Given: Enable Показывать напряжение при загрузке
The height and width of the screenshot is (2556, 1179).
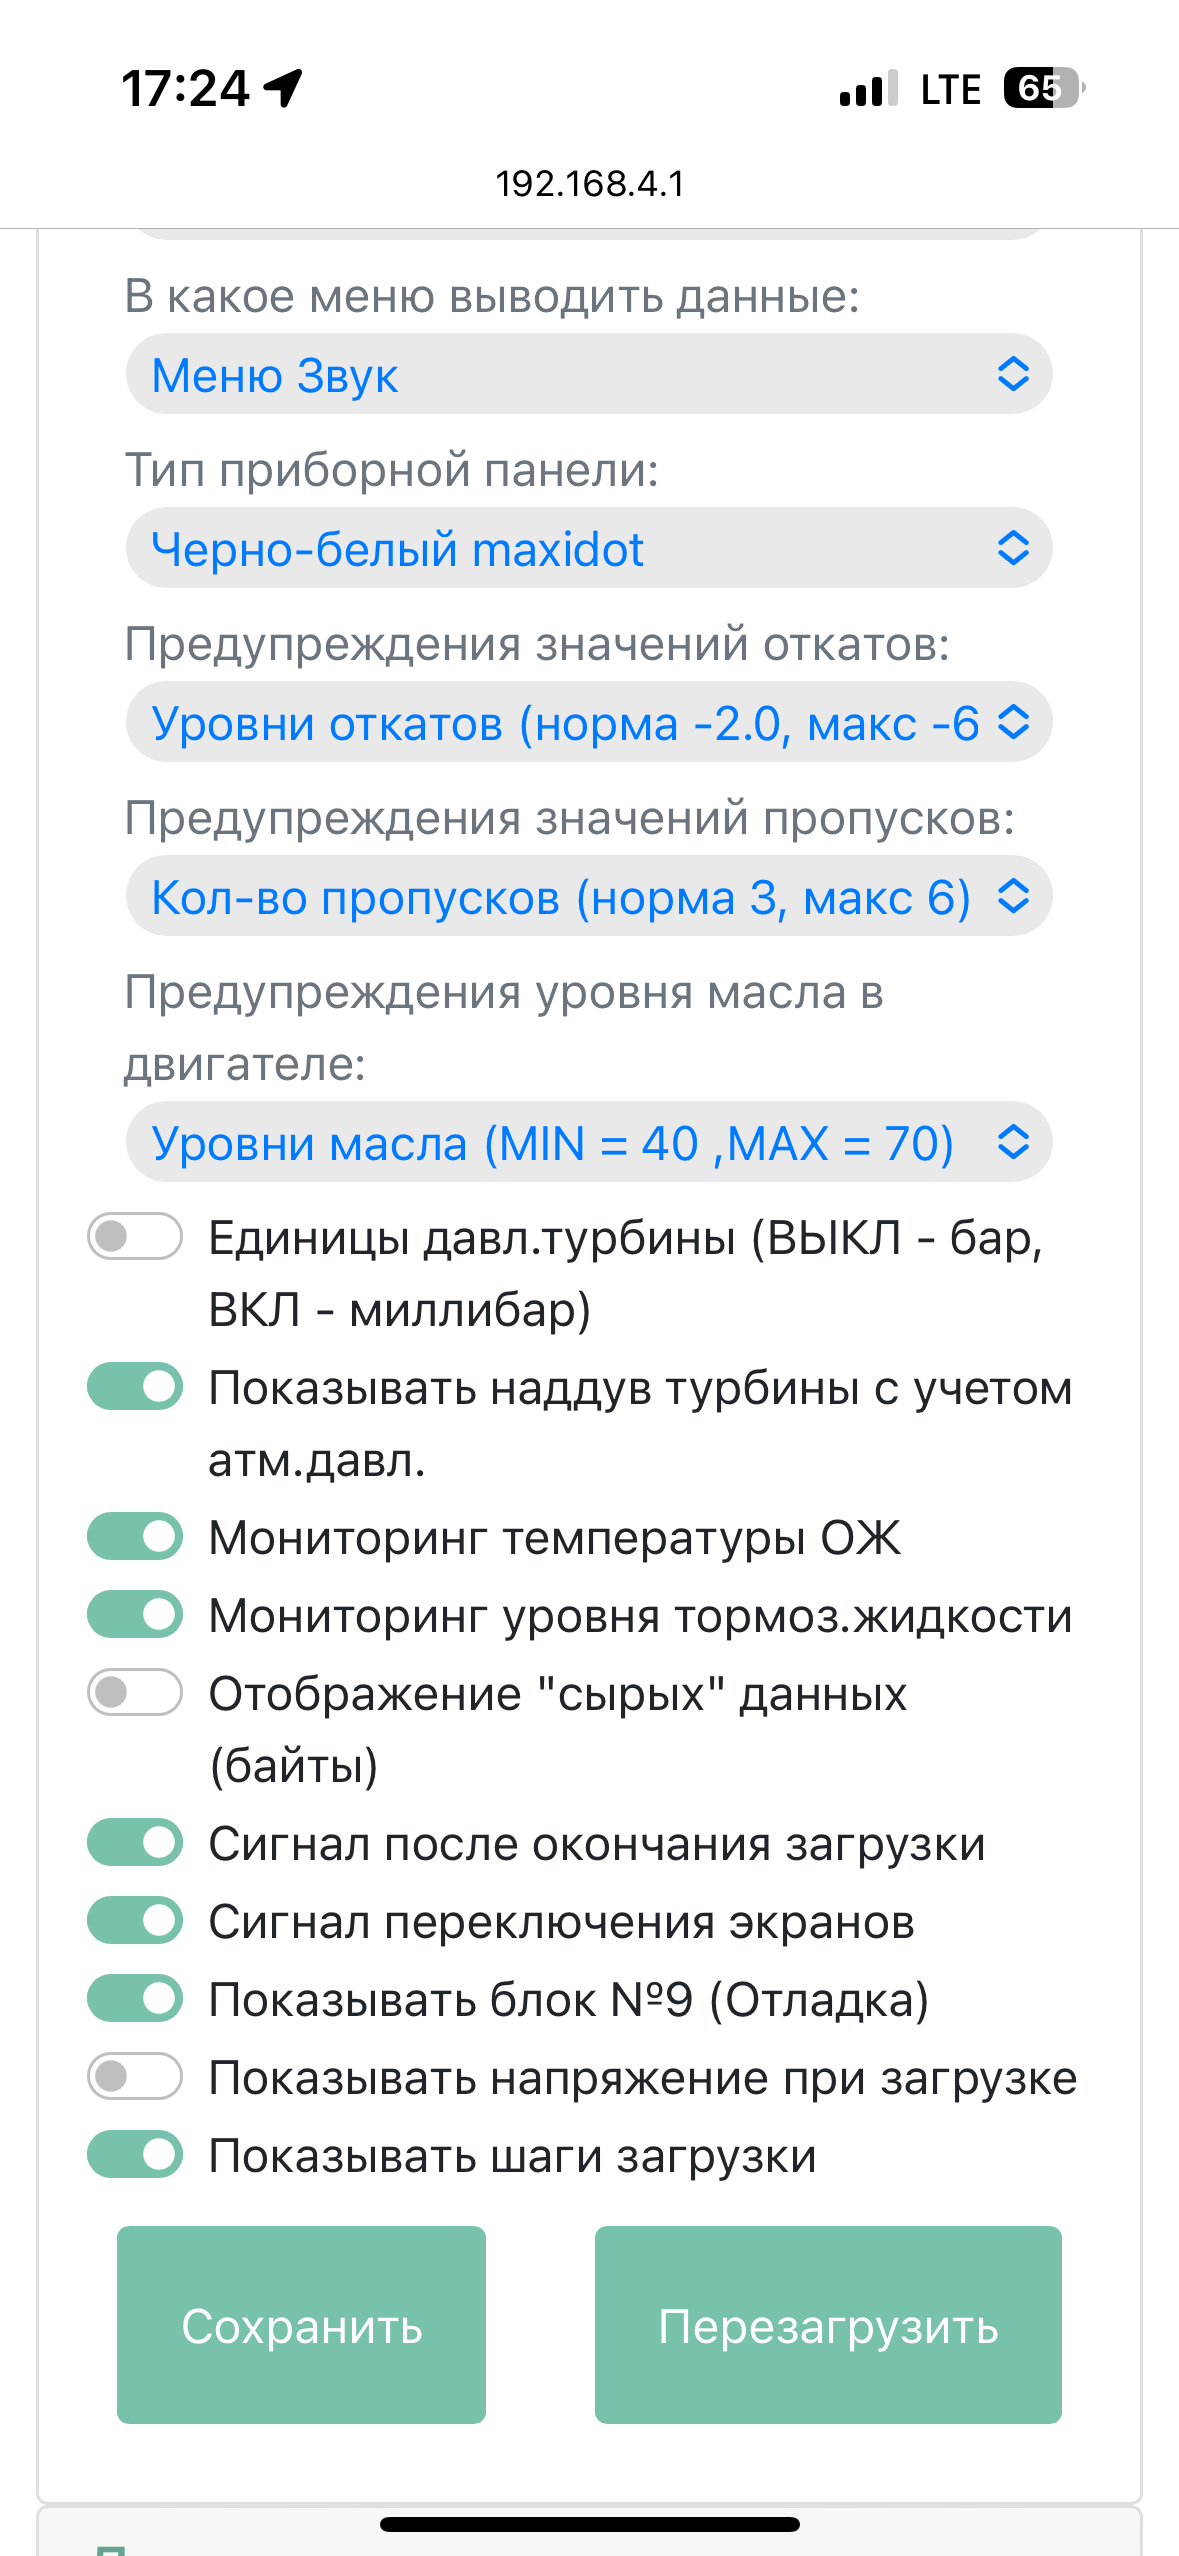Looking at the screenshot, I should pyautogui.click(x=135, y=2077).
